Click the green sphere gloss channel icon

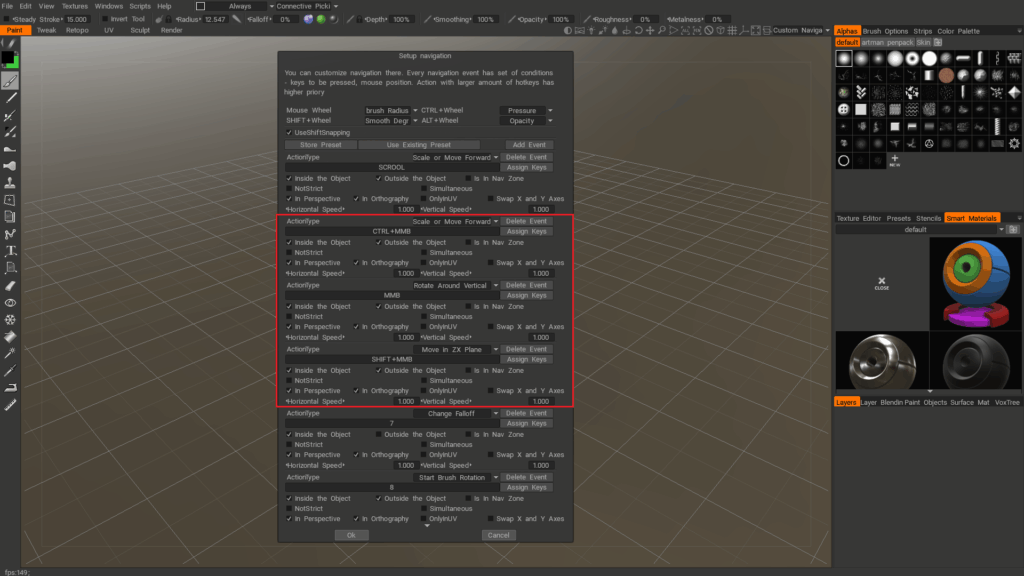point(321,19)
